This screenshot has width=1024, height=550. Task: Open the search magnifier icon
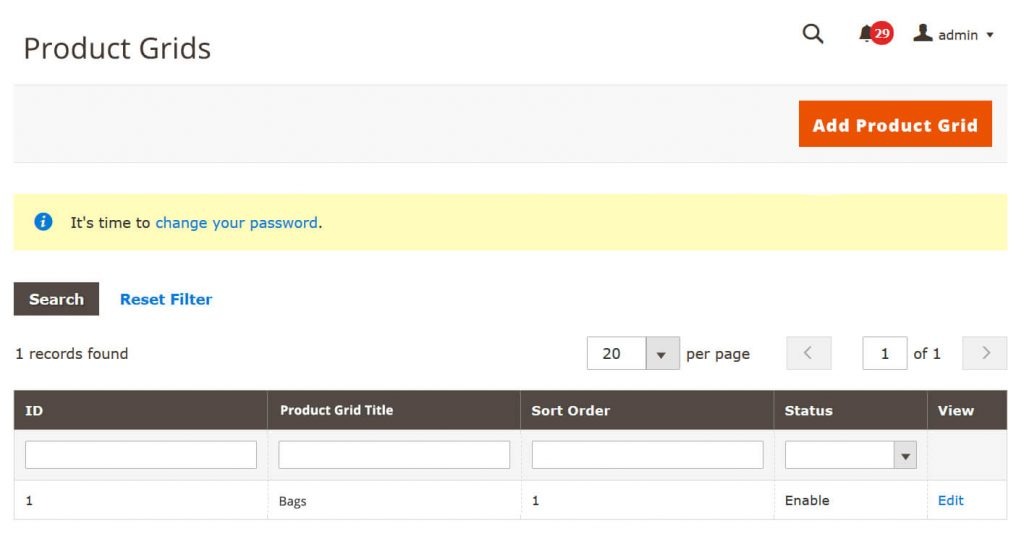[812, 33]
